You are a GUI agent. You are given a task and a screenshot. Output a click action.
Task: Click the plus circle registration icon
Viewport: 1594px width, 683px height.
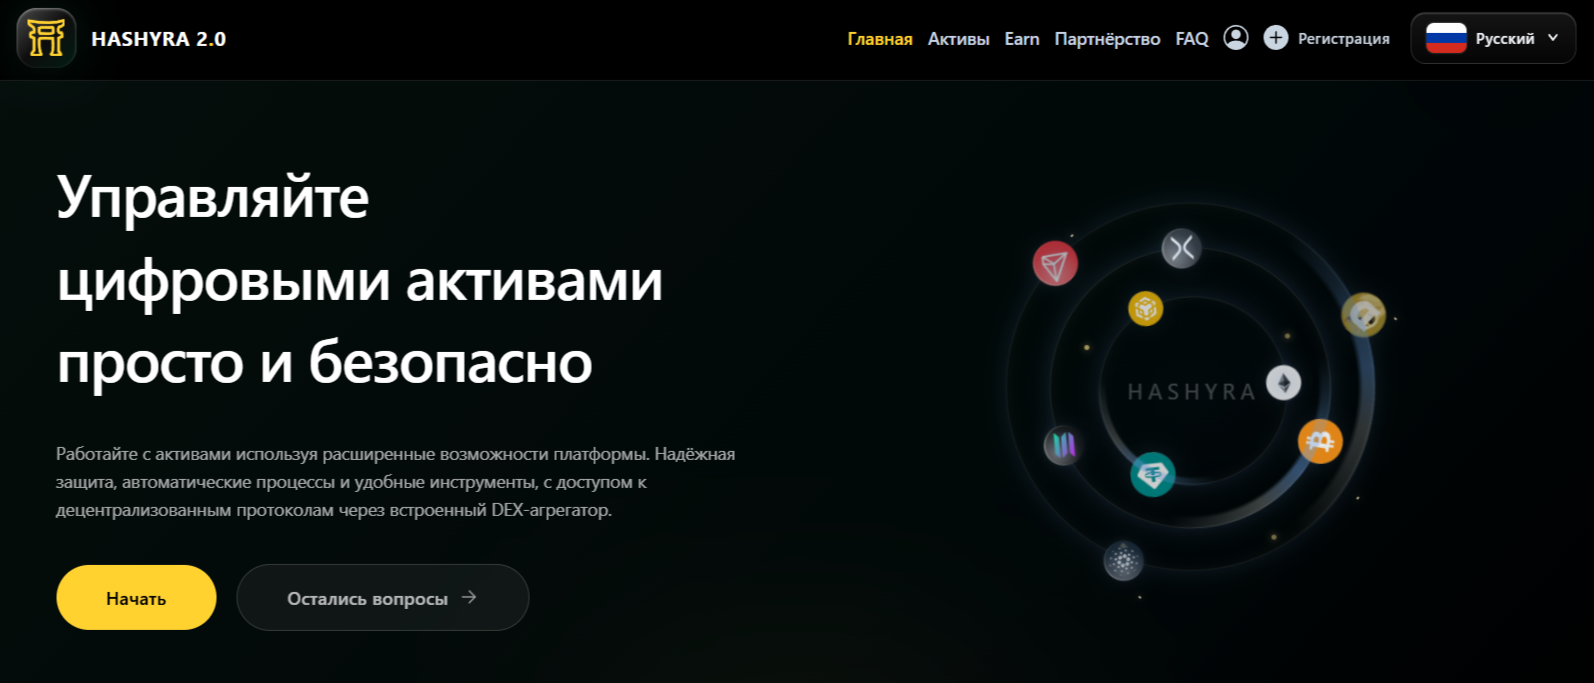(1276, 38)
